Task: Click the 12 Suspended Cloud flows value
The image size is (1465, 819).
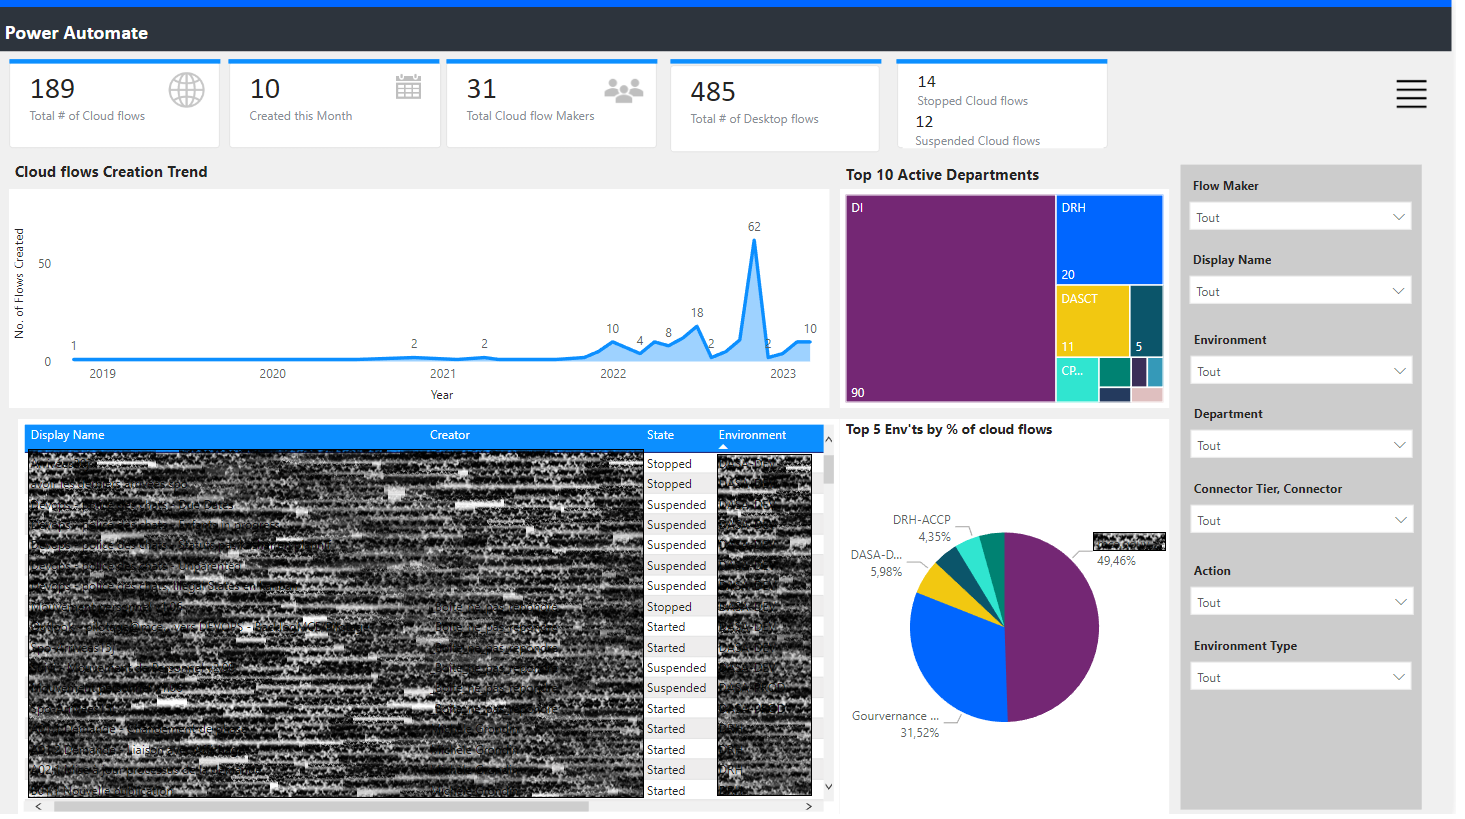Action: 925,122
